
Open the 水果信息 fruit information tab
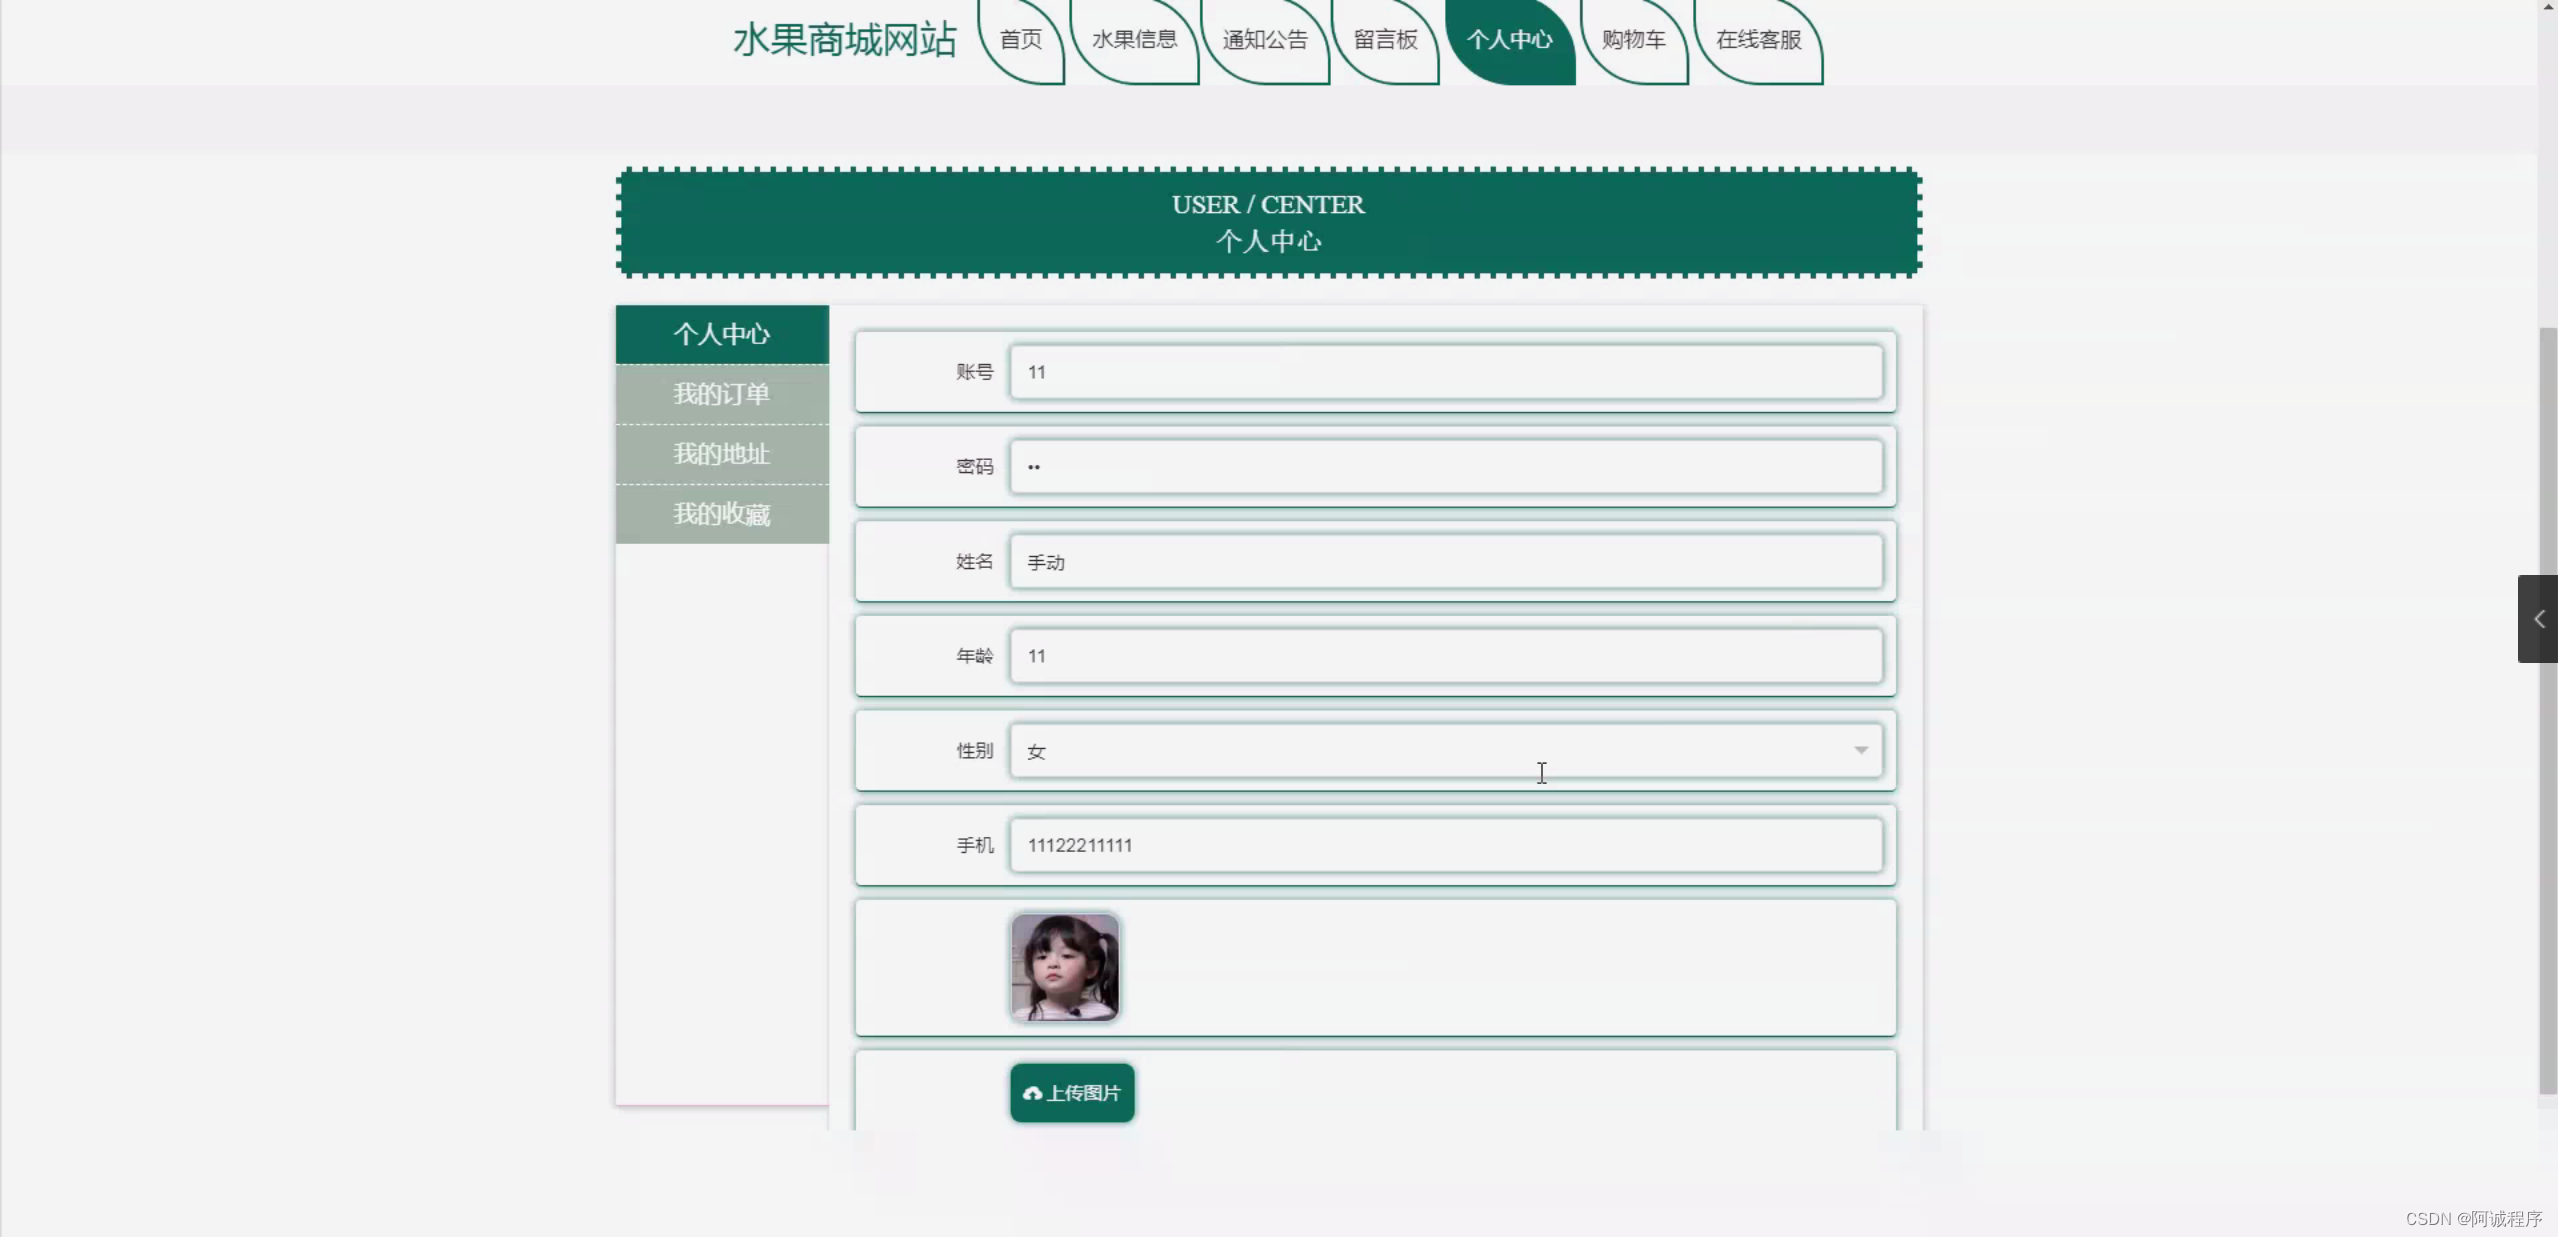1134,41
